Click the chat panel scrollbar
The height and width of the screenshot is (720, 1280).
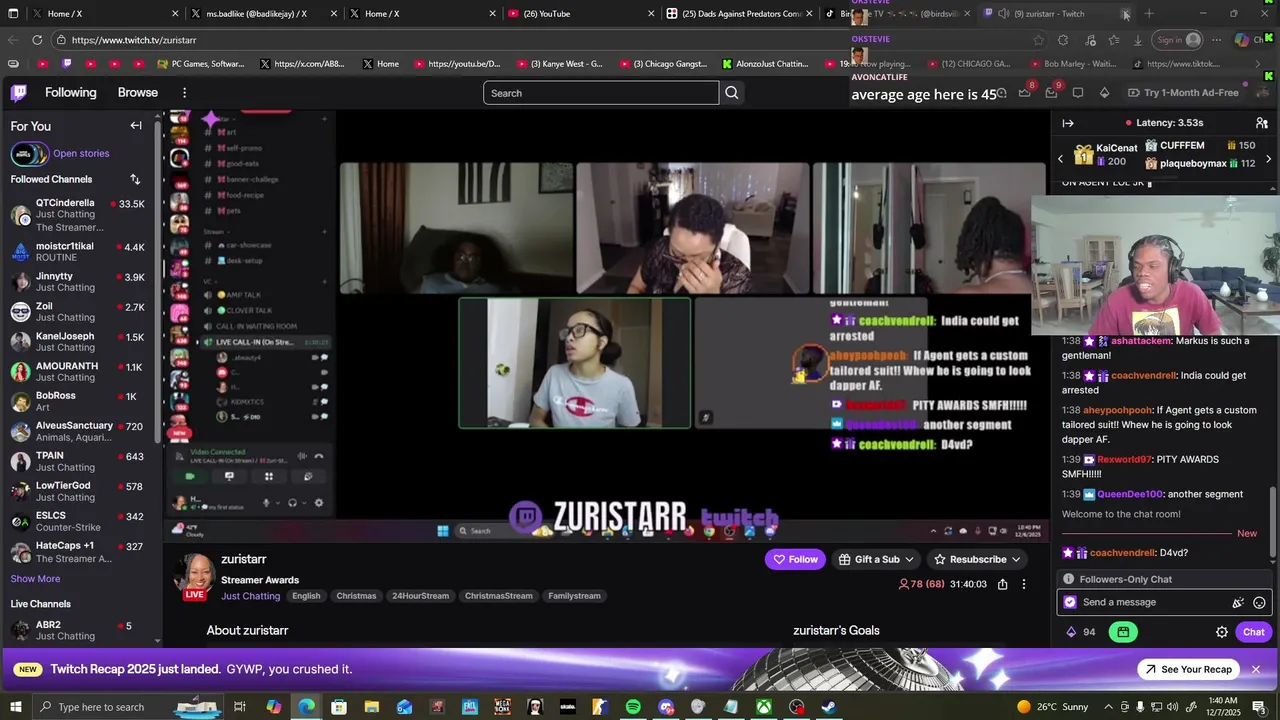click(1273, 520)
